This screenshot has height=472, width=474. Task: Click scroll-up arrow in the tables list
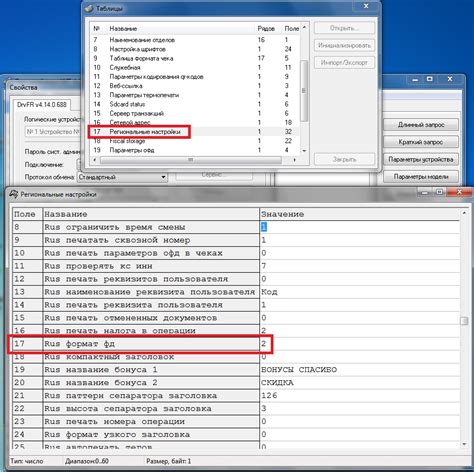[x=304, y=27]
